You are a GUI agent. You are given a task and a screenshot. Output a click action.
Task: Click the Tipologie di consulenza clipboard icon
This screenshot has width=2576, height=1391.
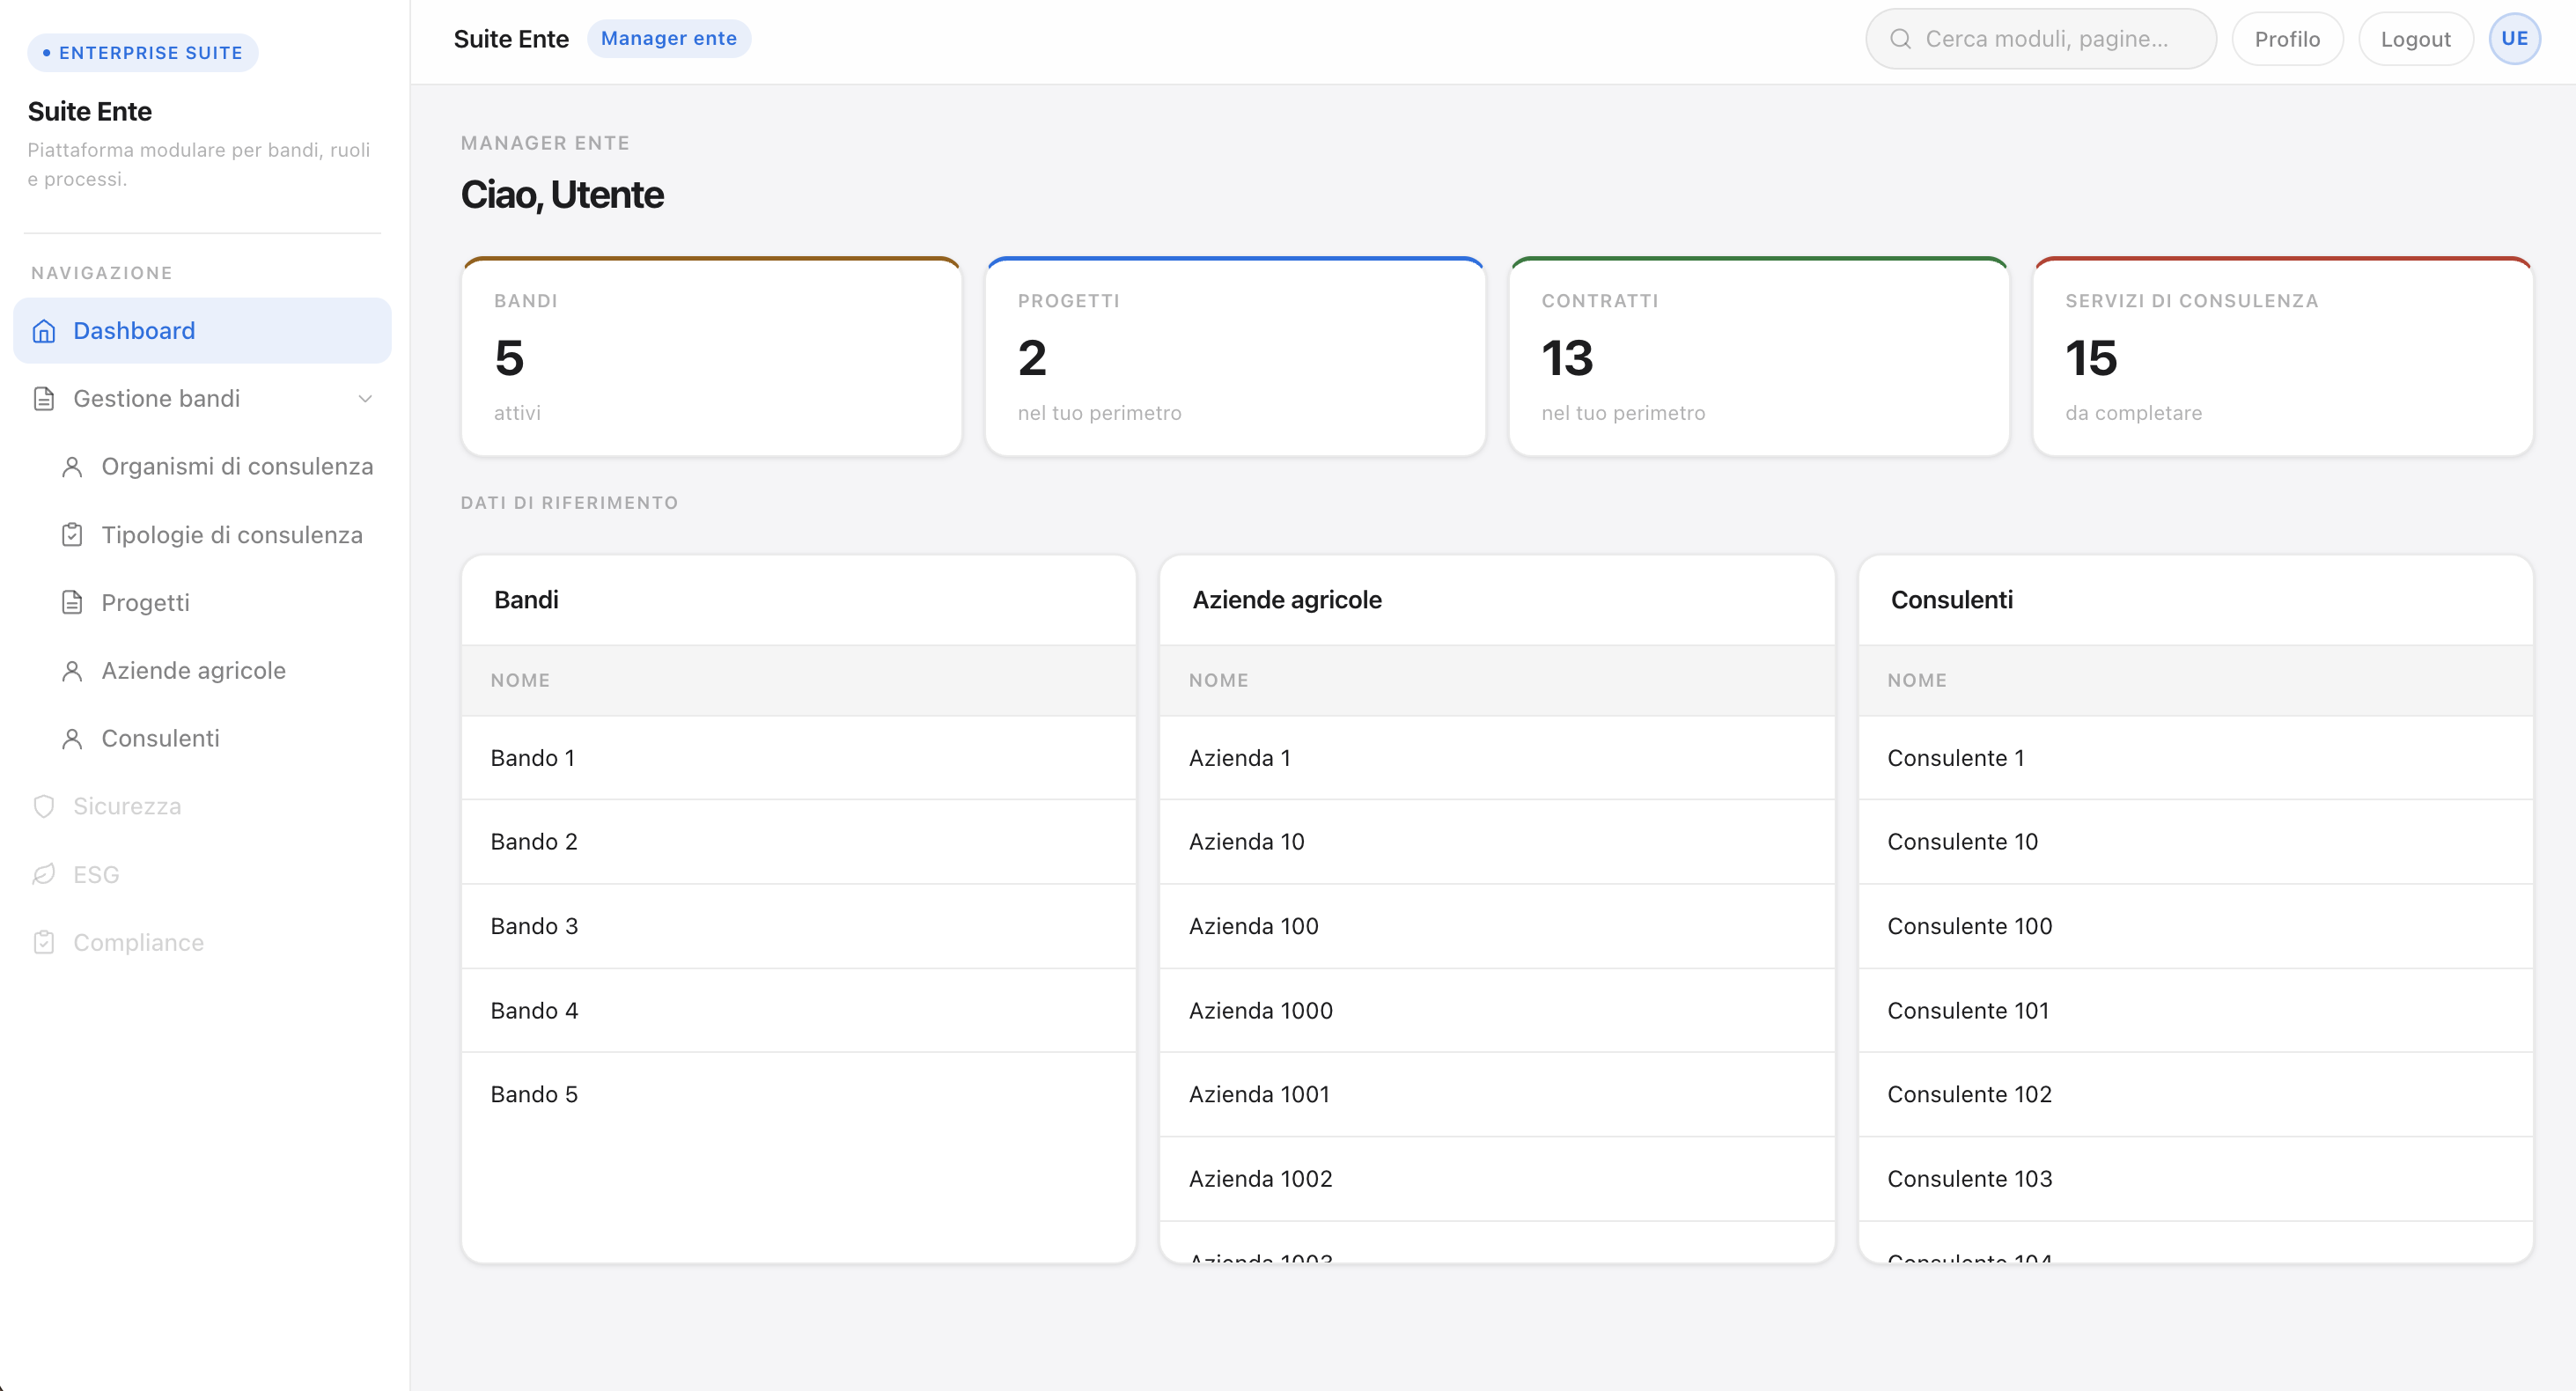72,535
